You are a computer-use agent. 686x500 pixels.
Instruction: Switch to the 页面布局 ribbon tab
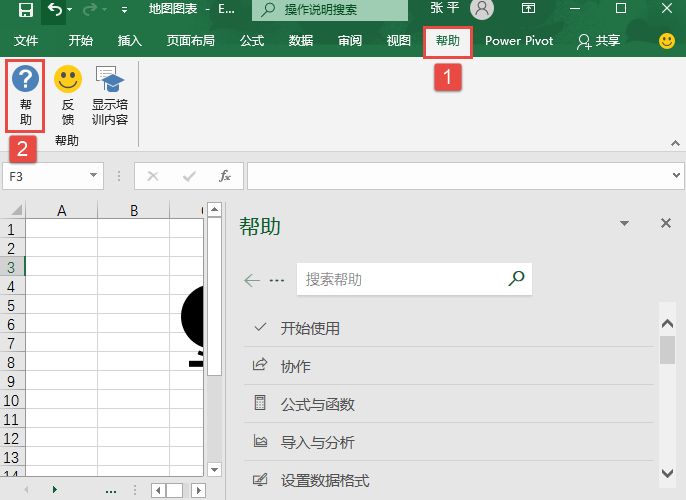tap(190, 41)
